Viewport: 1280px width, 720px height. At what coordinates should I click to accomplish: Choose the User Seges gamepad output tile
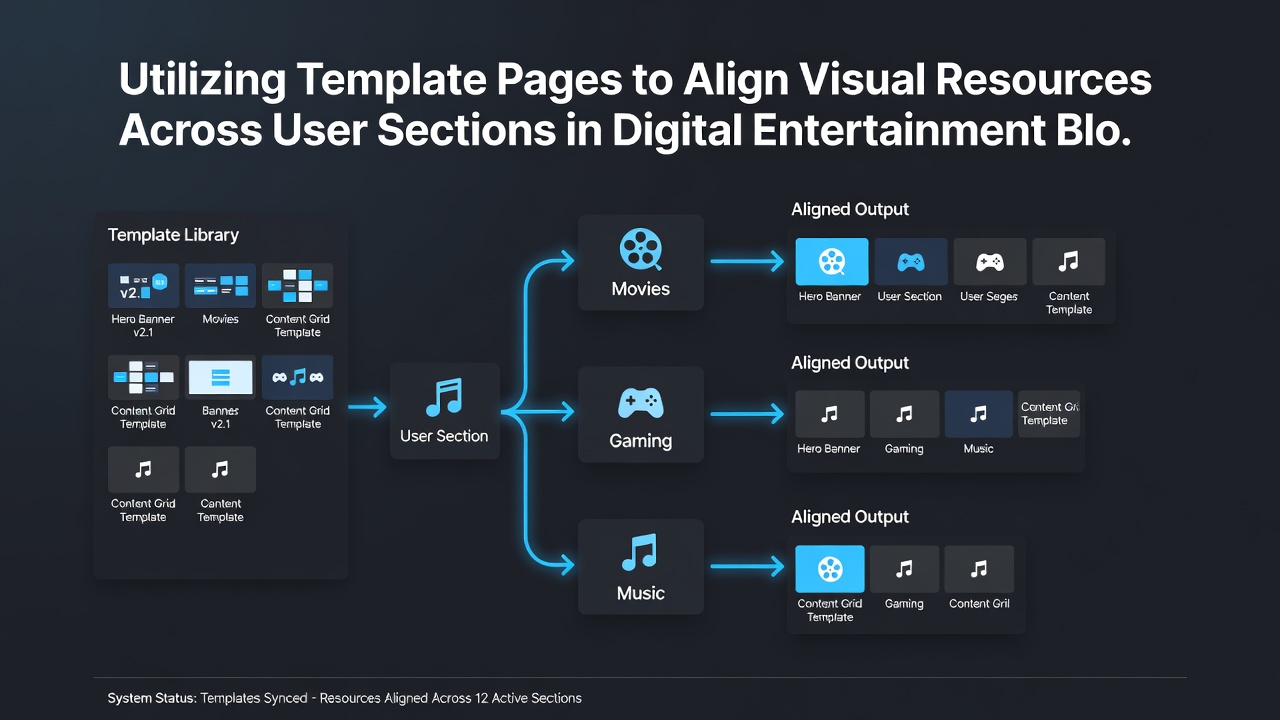[x=989, y=262]
